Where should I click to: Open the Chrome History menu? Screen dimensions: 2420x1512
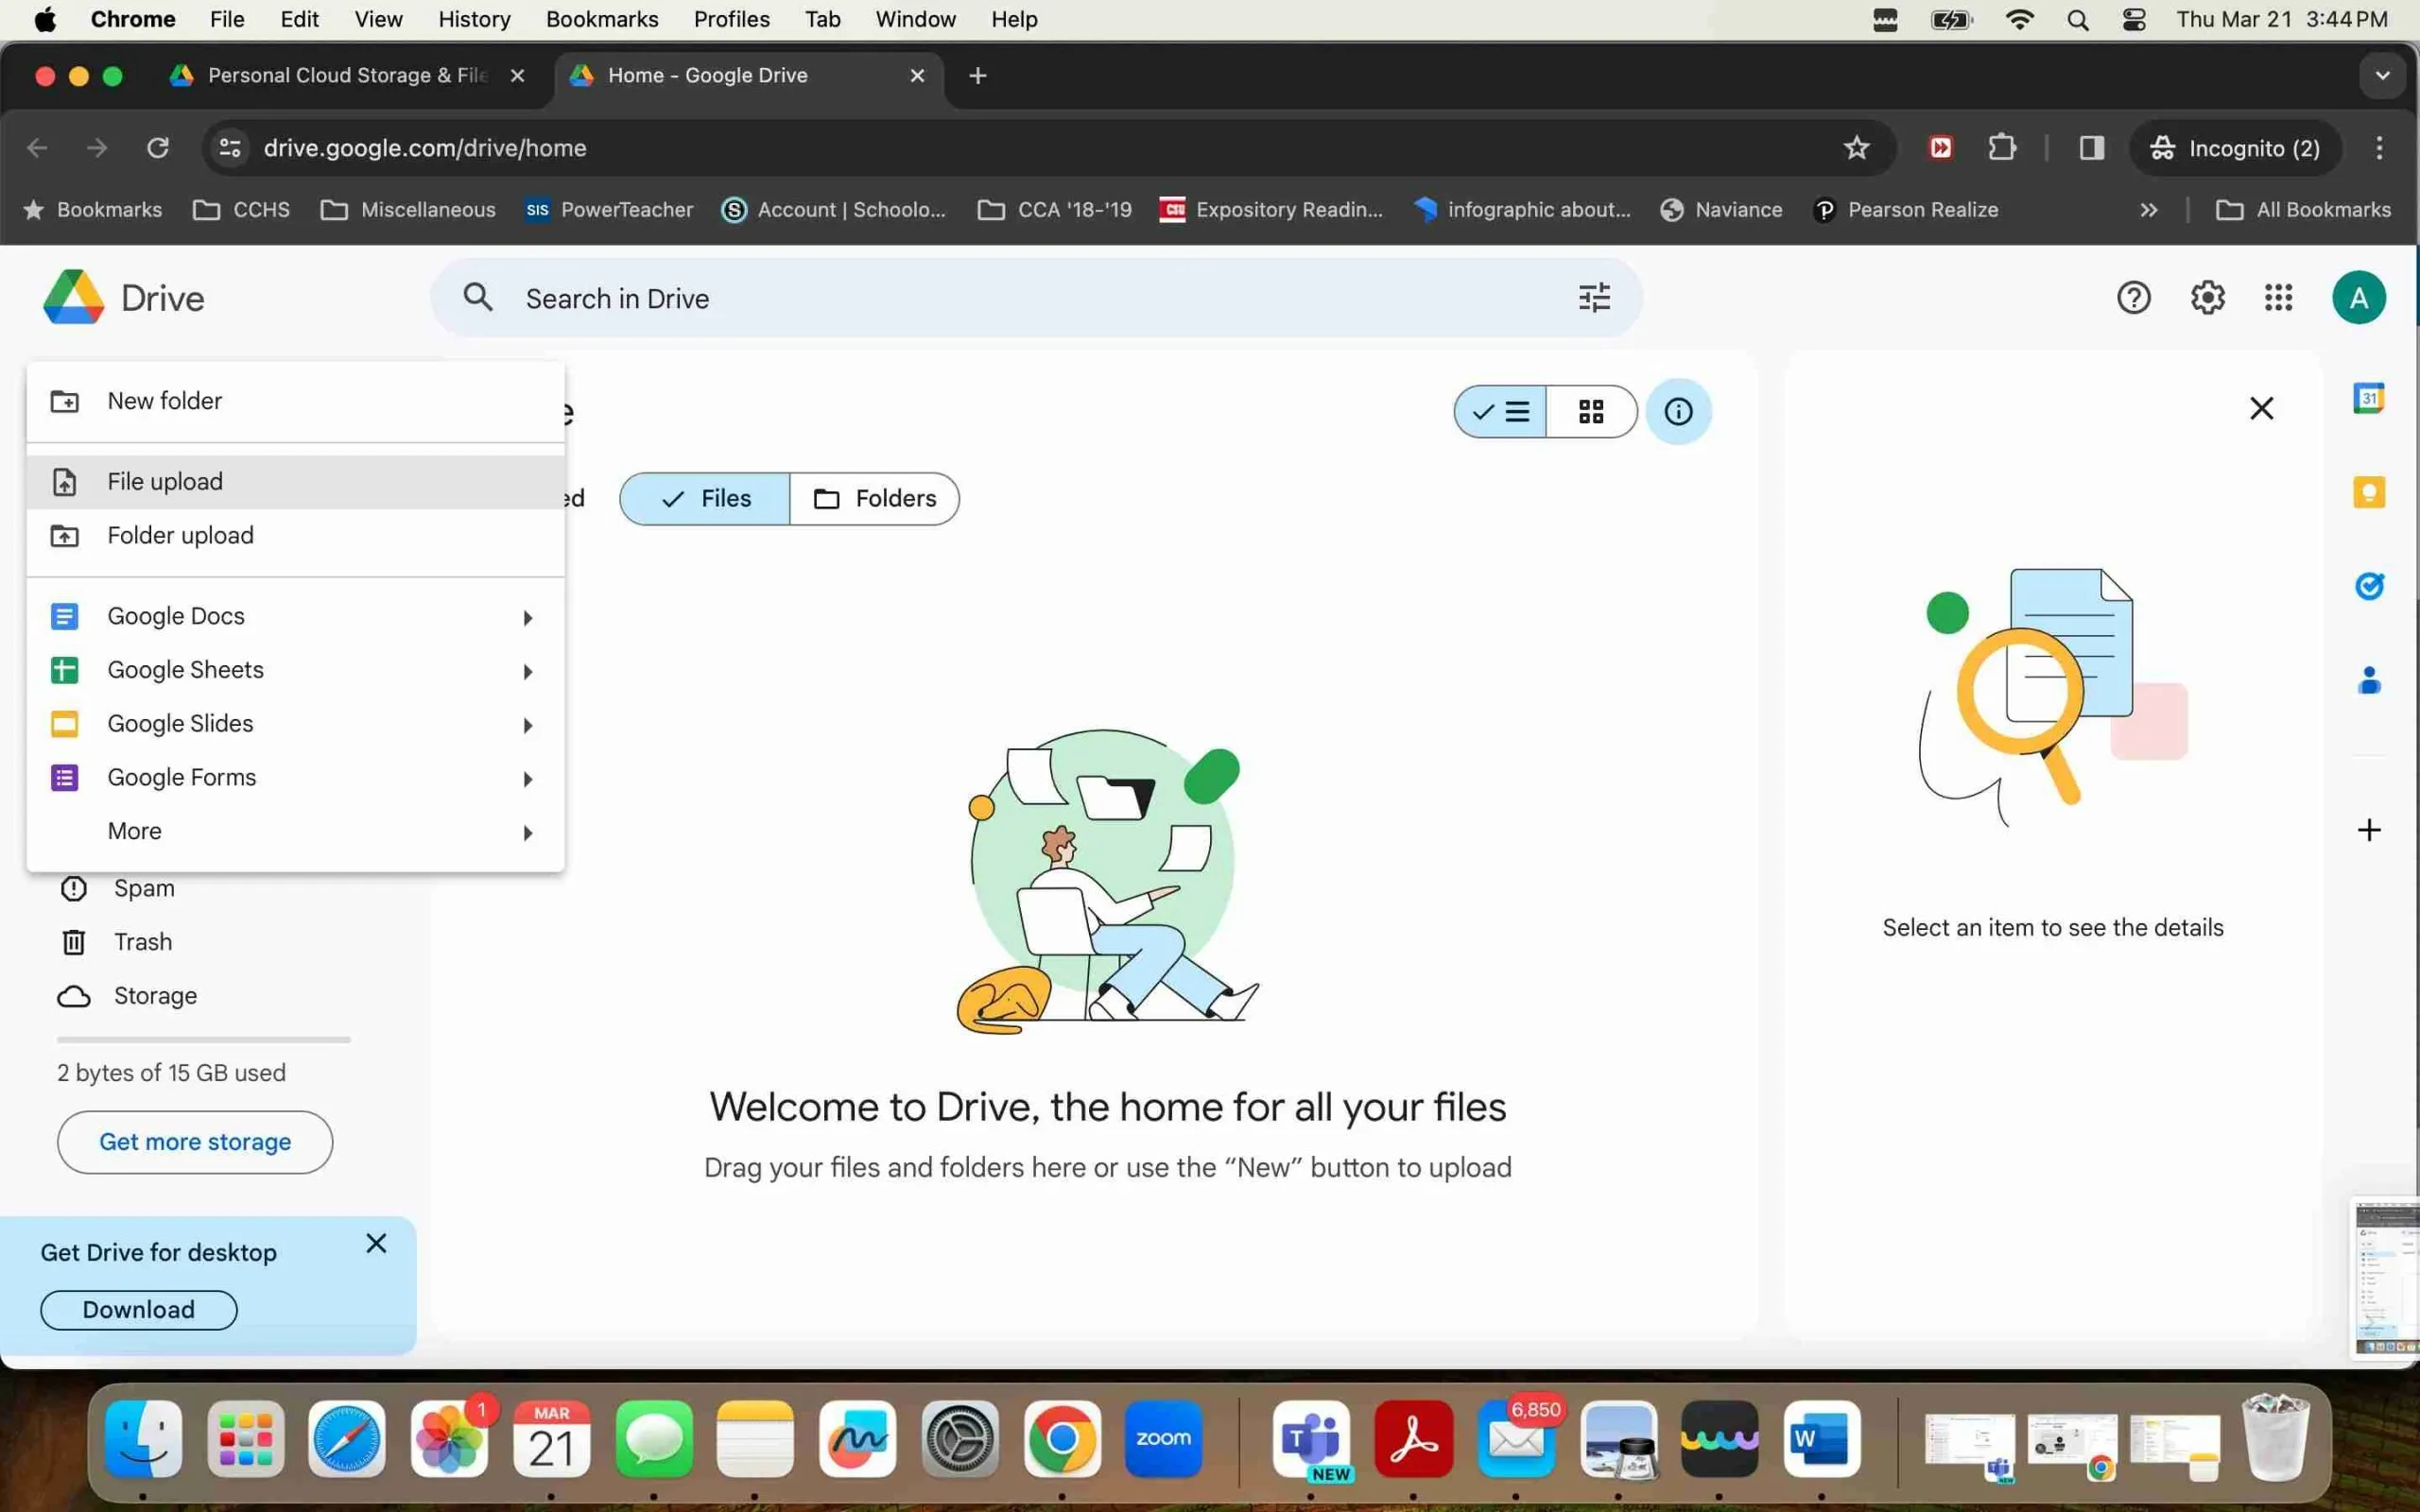click(x=474, y=19)
